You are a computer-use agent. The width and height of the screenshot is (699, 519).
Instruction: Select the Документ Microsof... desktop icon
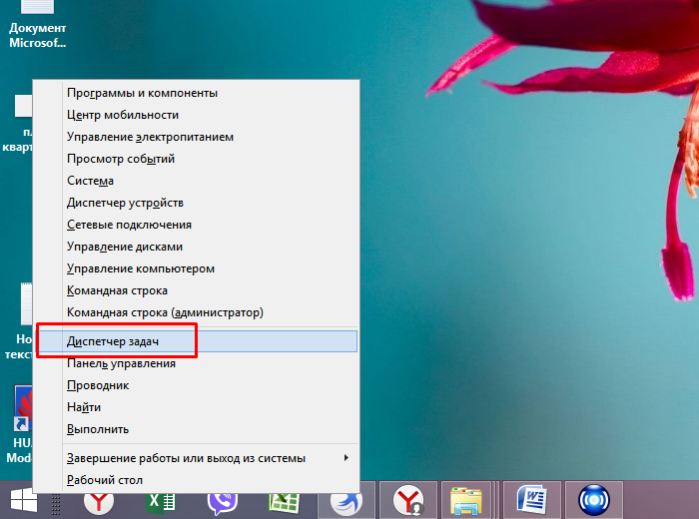coord(37,25)
